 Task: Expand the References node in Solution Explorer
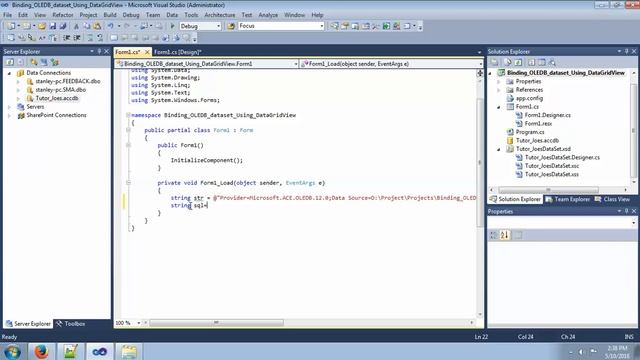tap(499, 90)
